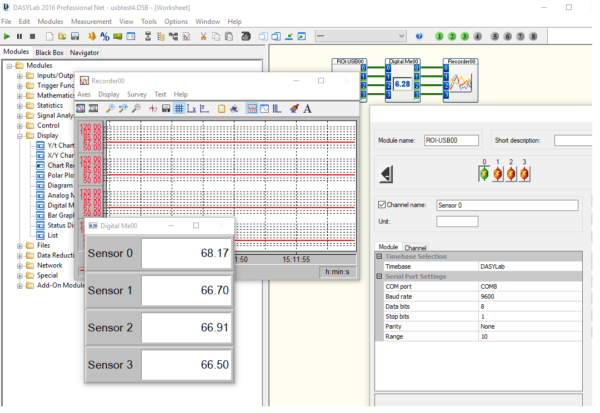The image size is (600, 413).
Task: Expand the Files folder
Action: point(19,245)
